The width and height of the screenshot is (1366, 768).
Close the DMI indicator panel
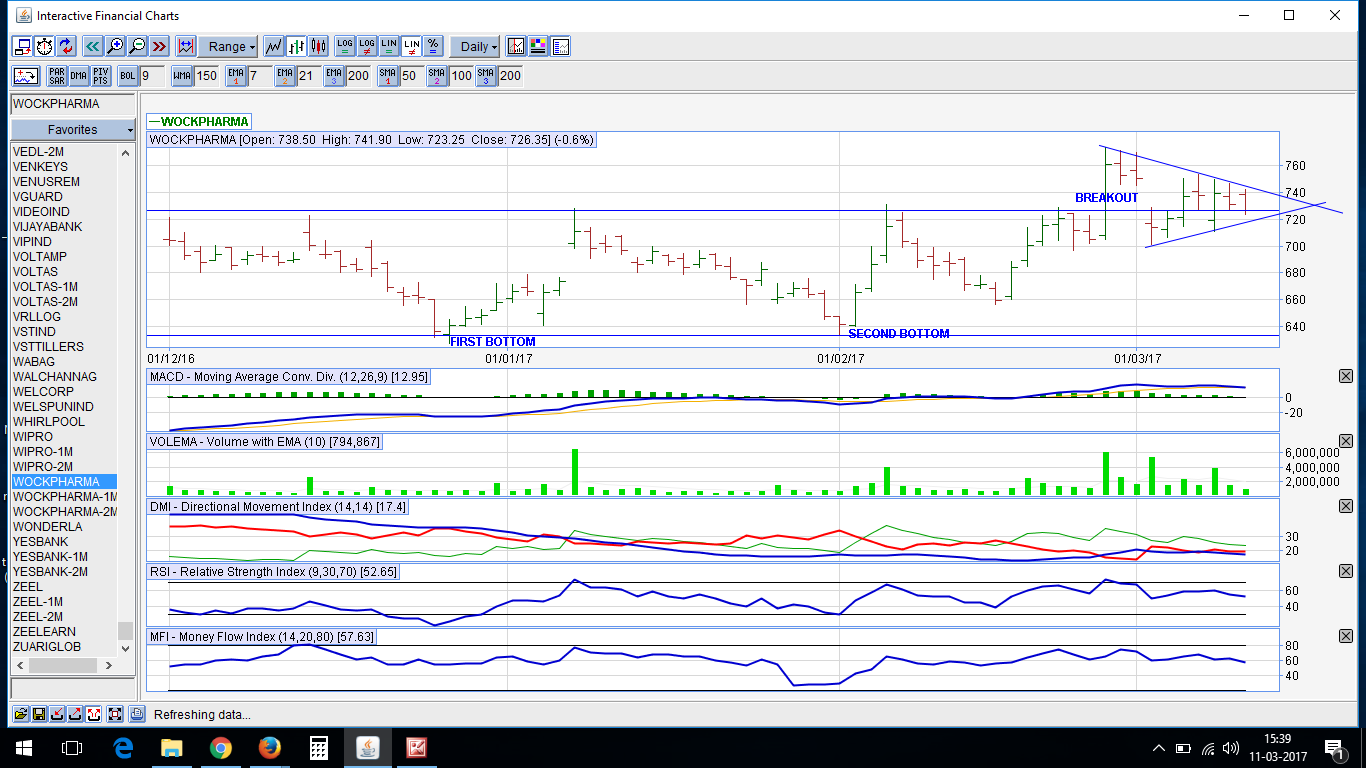tap(1345, 506)
